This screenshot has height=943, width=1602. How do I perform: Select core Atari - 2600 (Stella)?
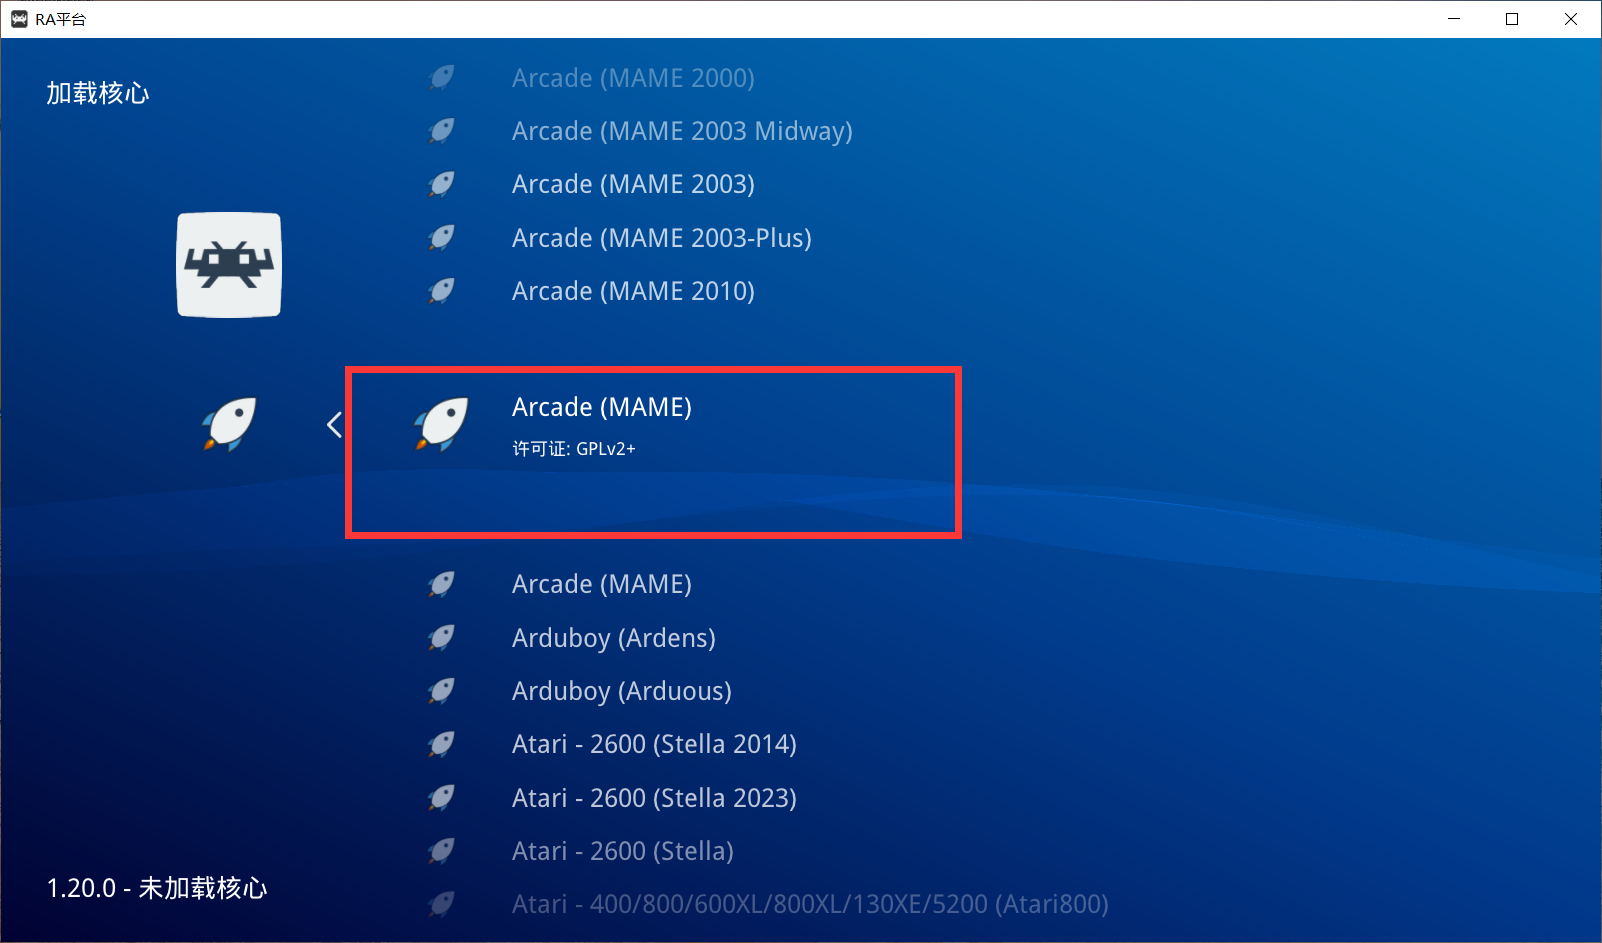623,851
